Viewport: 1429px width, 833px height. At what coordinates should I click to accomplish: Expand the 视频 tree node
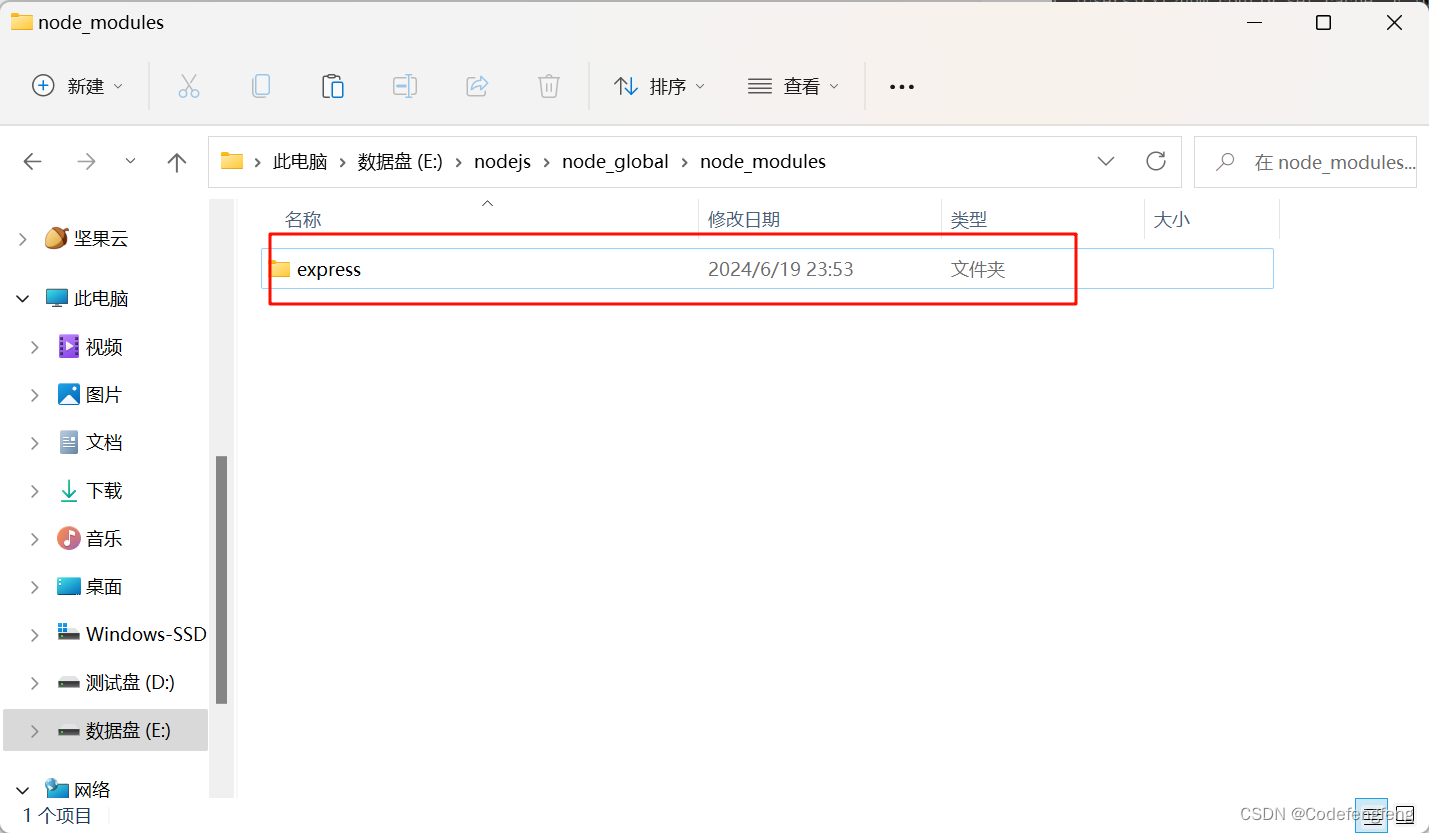pos(35,347)
